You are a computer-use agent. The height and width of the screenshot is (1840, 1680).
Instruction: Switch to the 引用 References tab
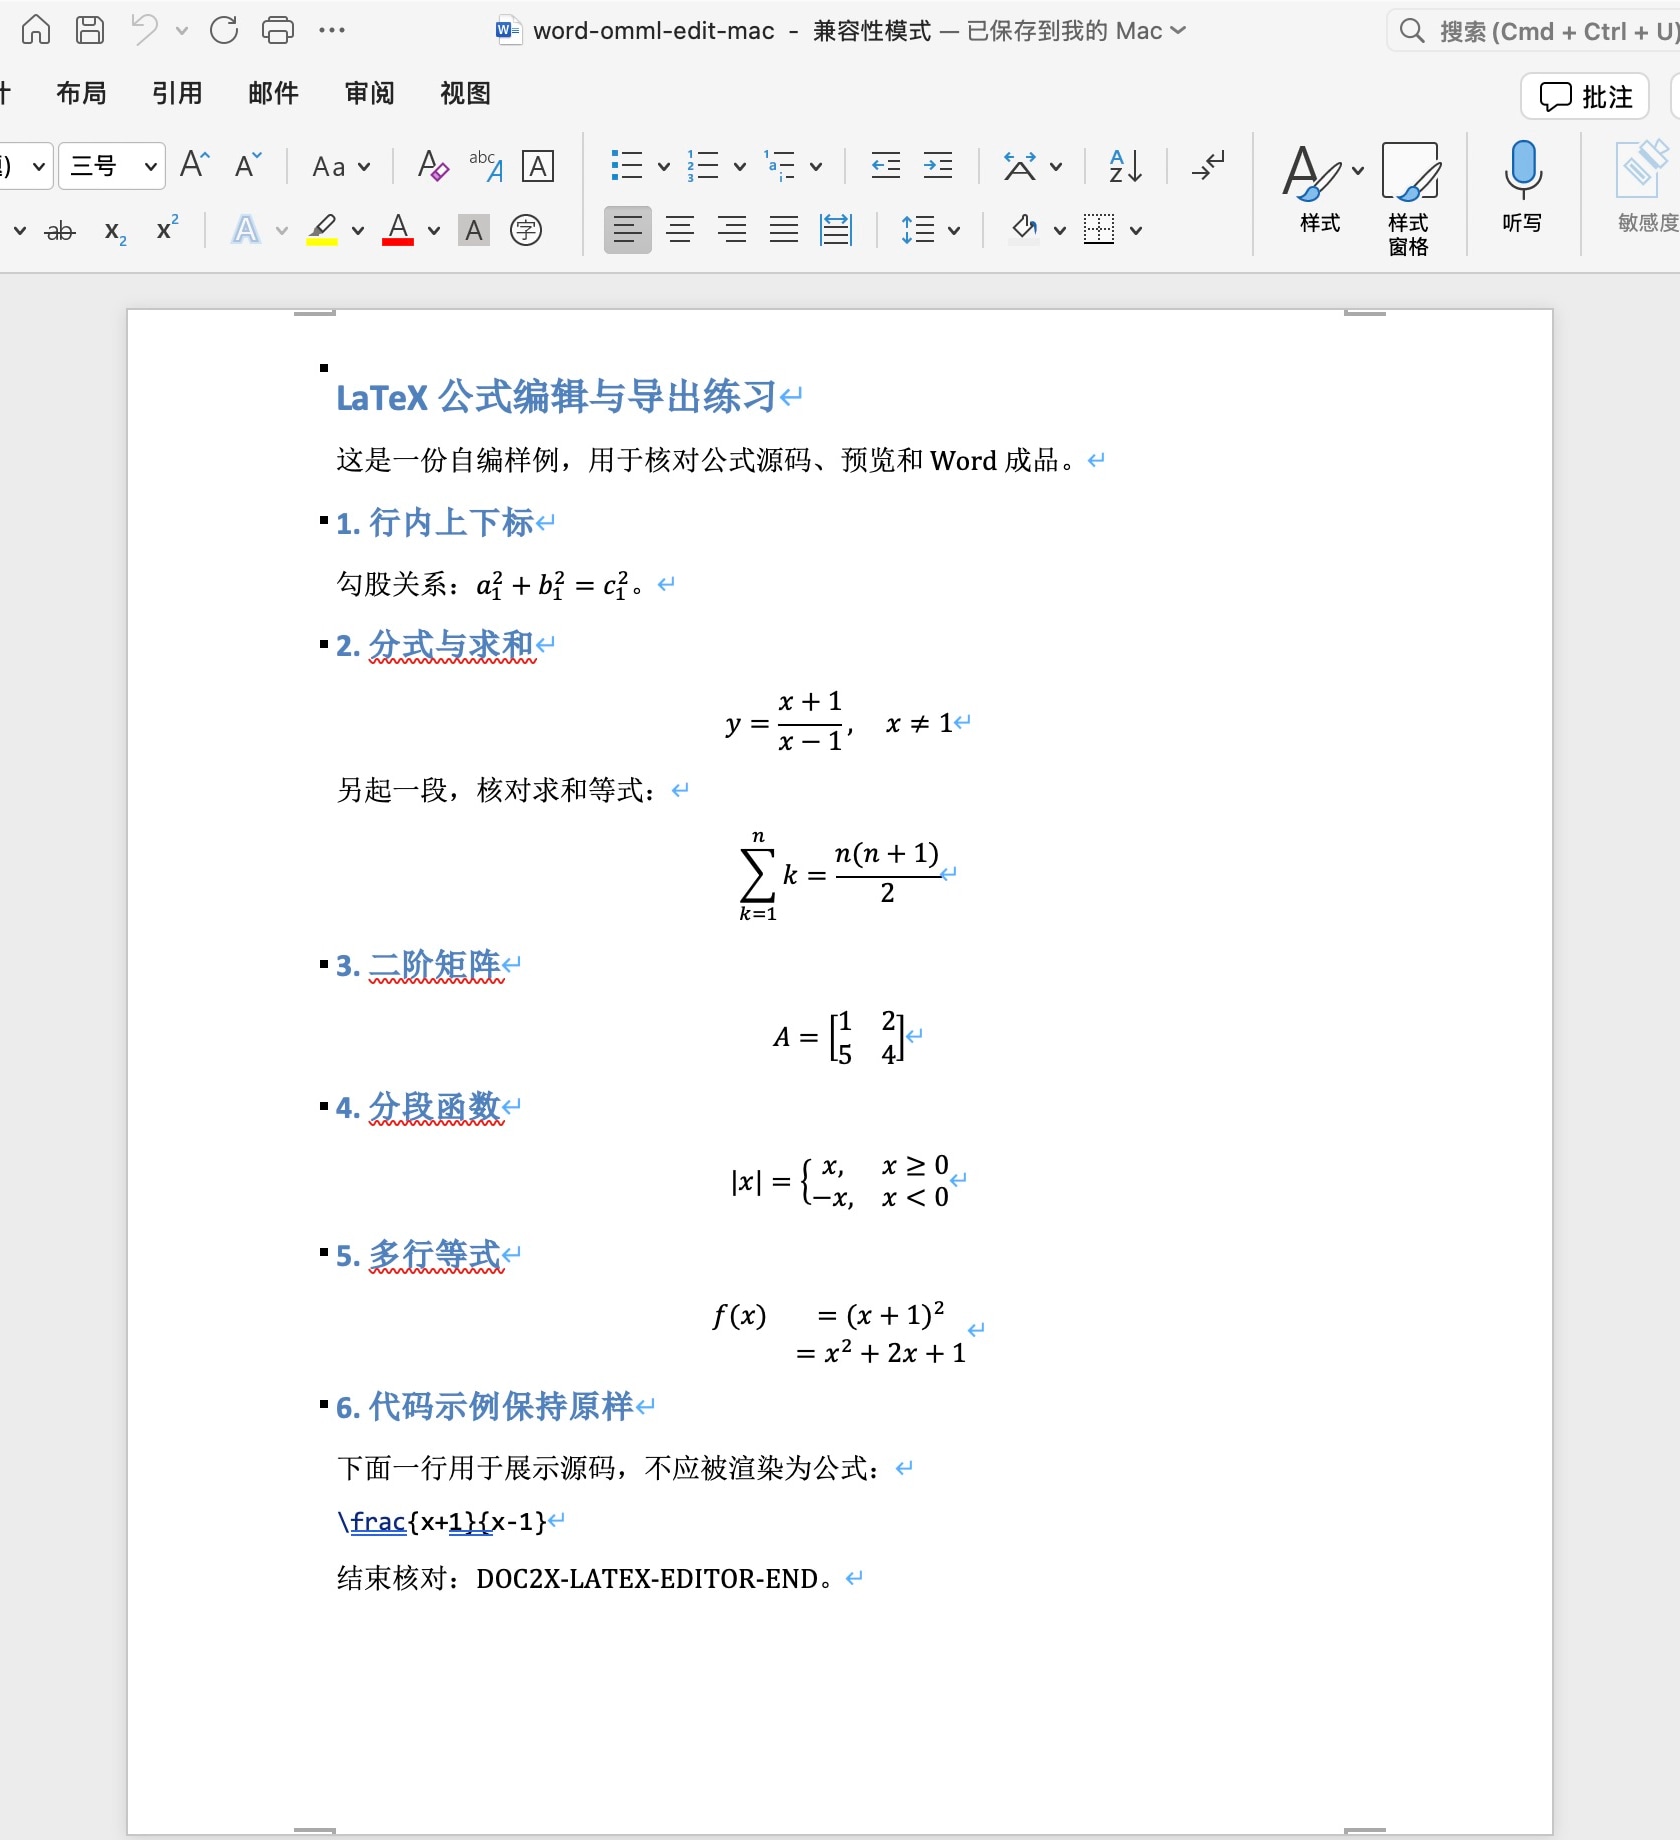(177, 93)
